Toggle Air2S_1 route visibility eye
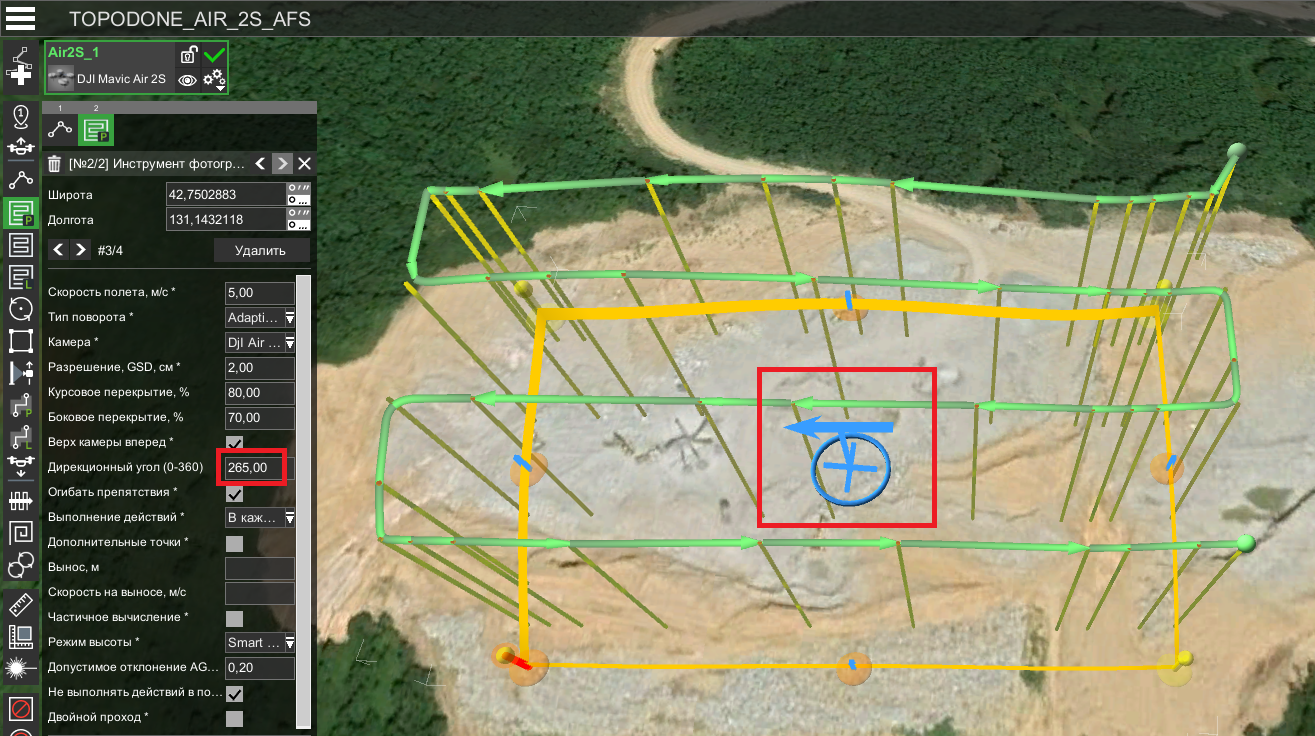1315x736 pixels. [187, 80]
